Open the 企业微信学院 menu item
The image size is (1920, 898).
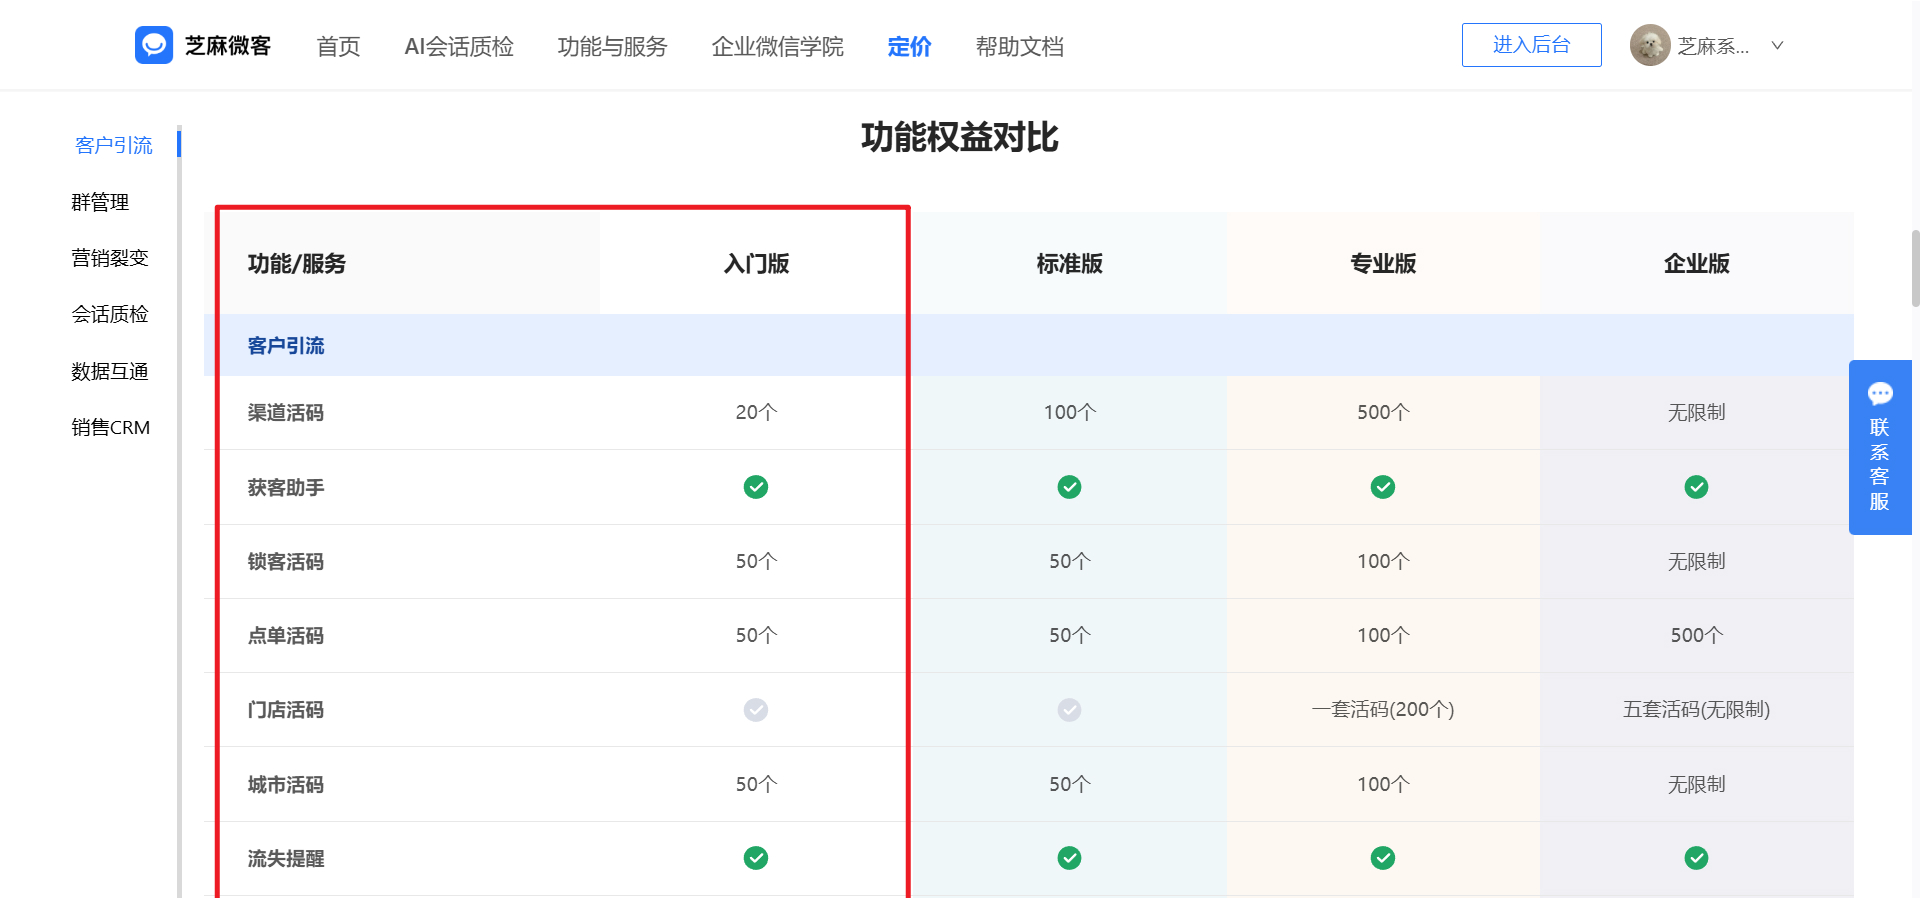pos(777,46)
